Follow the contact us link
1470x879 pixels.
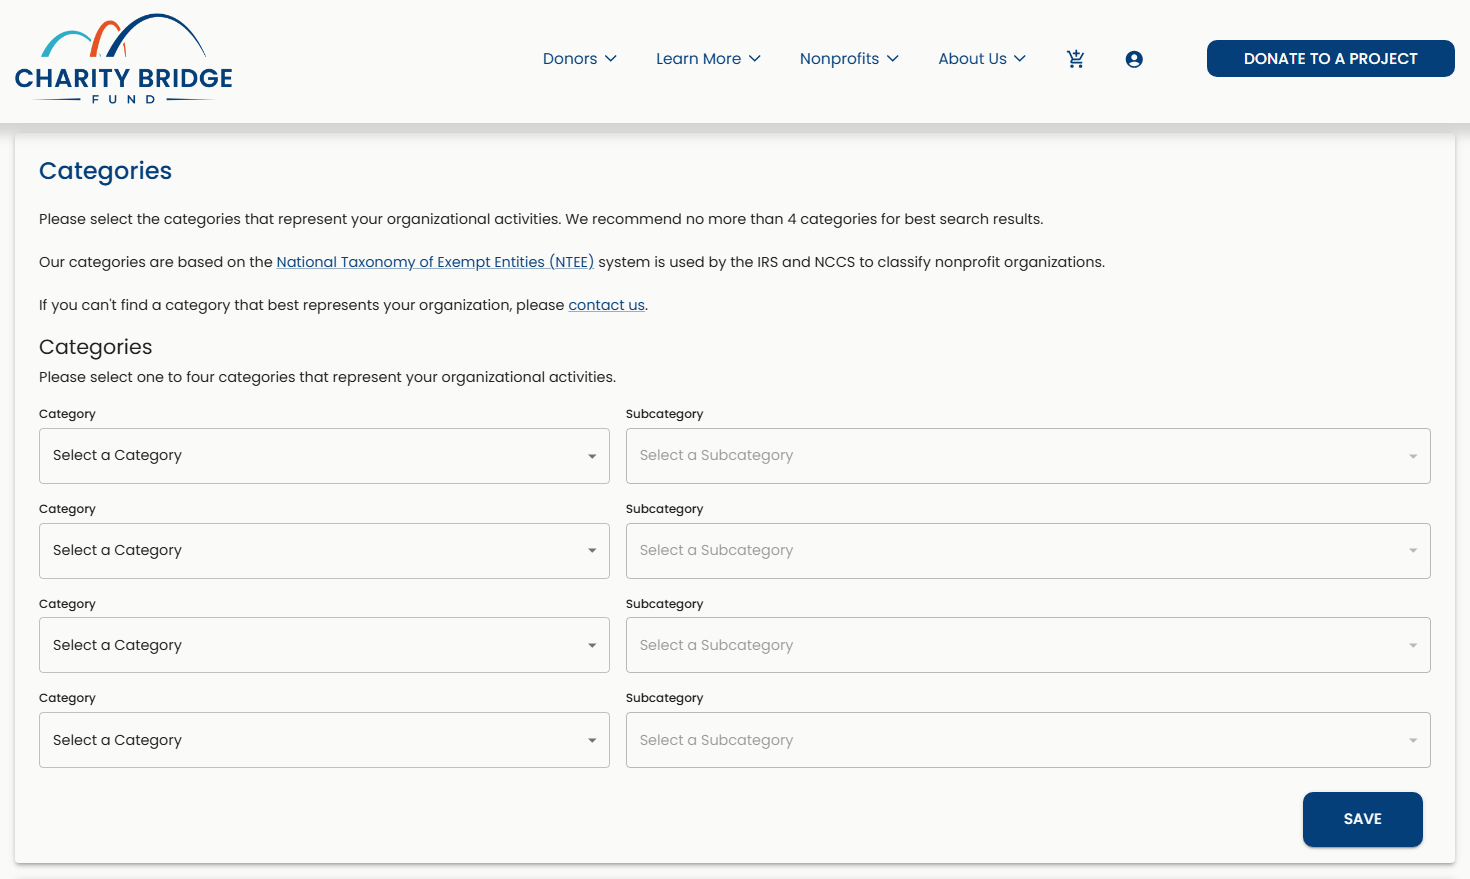(x=607, y=305)
